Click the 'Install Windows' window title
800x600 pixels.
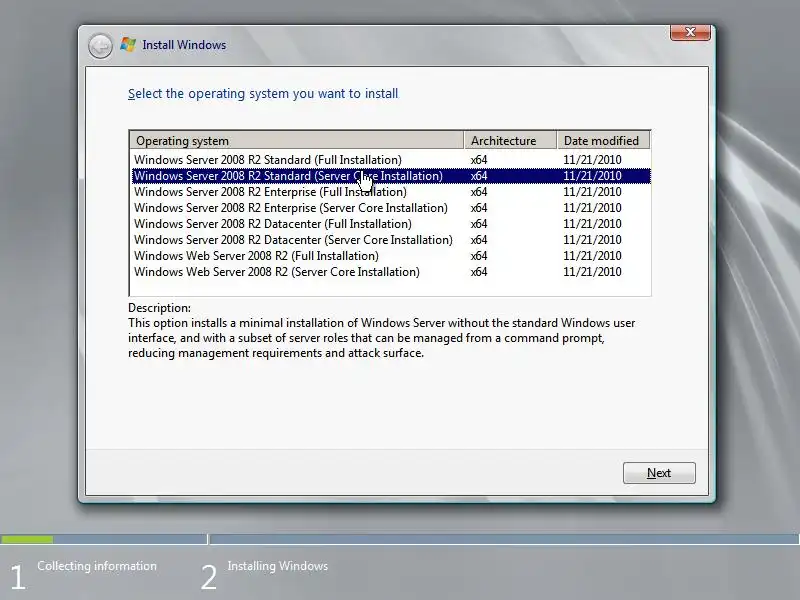tap(184, 45)
